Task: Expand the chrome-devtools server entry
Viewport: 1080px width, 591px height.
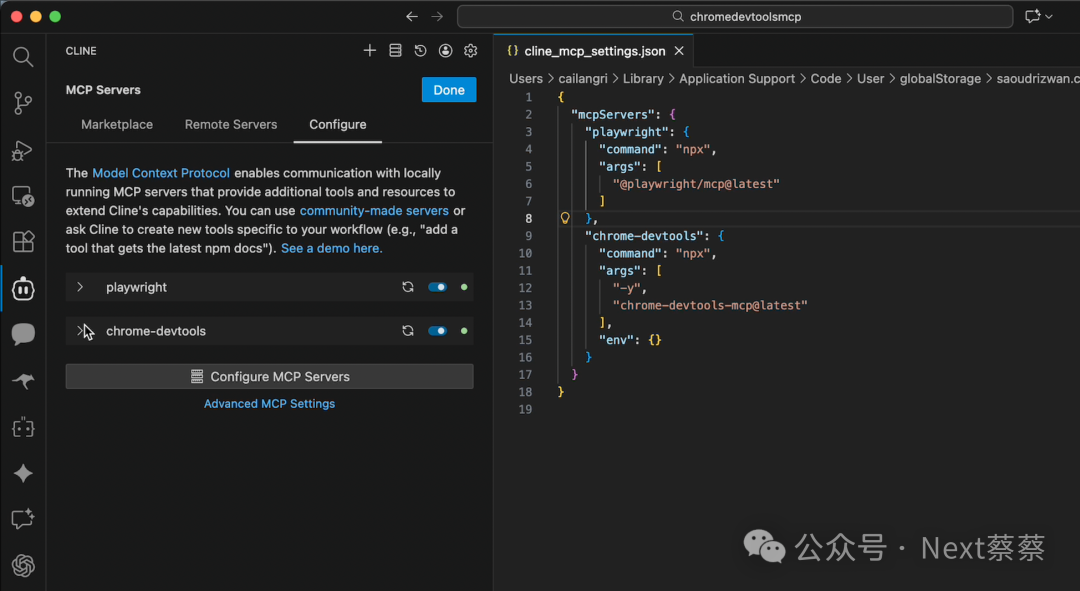Action: [81, 331]
